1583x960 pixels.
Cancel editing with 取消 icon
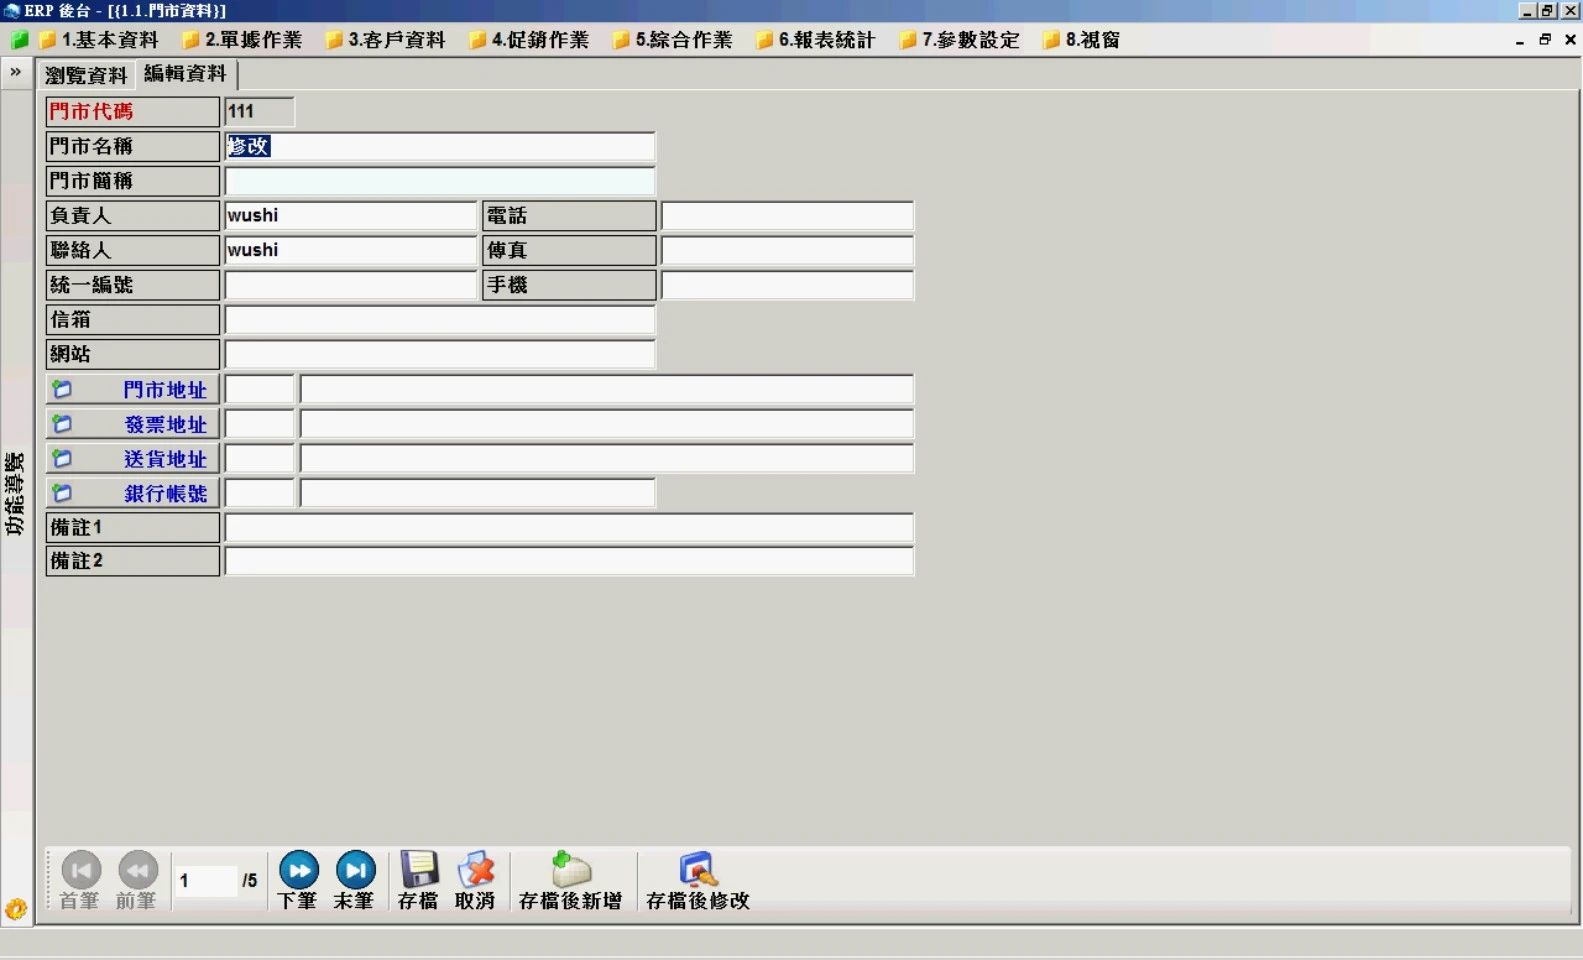pos(475,880)
